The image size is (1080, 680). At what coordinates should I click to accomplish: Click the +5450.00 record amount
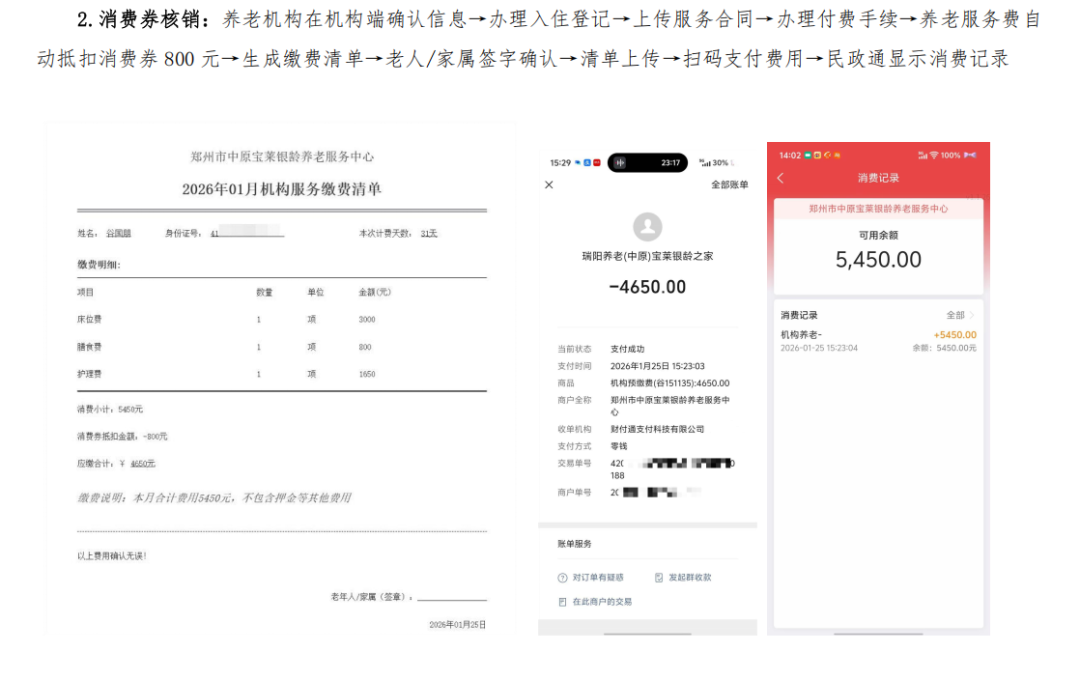click(955, 335)
